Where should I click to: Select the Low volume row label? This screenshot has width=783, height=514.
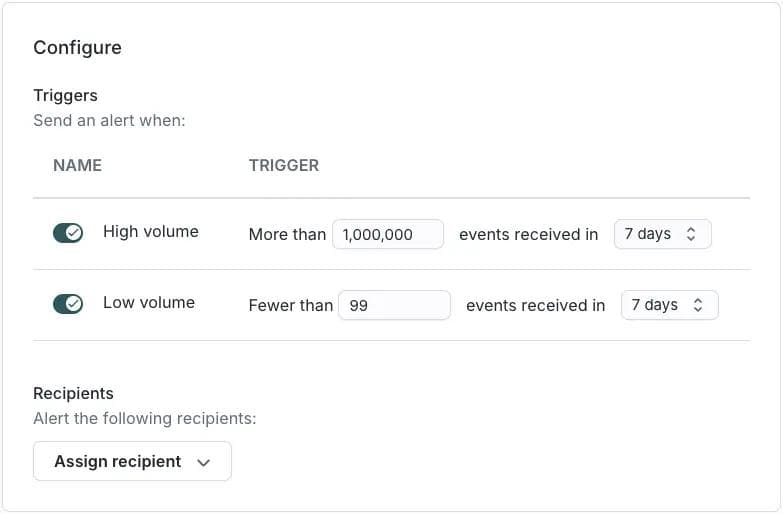coord(149,302)
